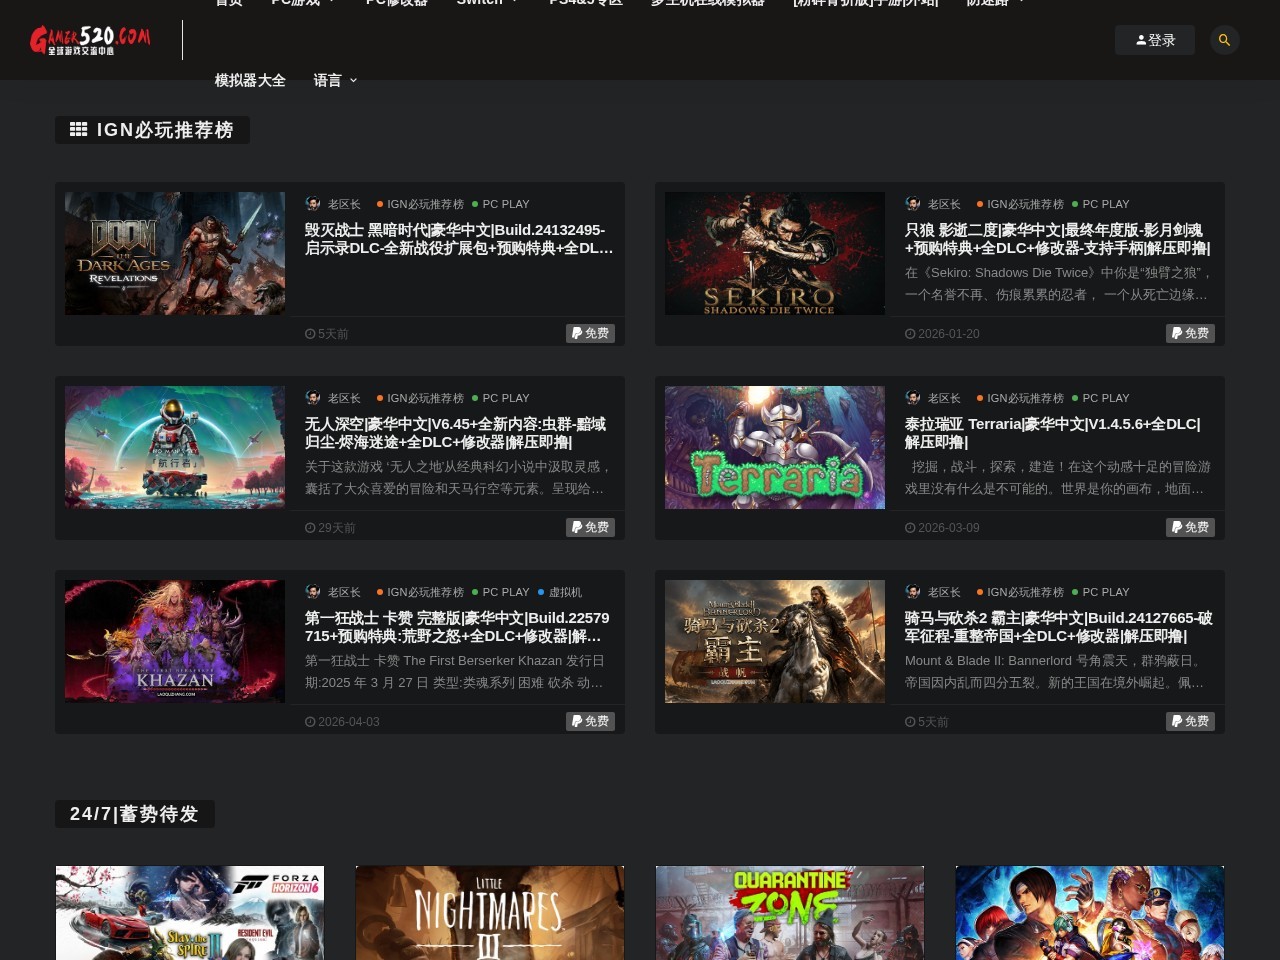This screenshot has width=1280, height=960.
Task: Click the IGN必玩推荐榜 tag on 无人深空 post
Action: [x=420, y=398]
